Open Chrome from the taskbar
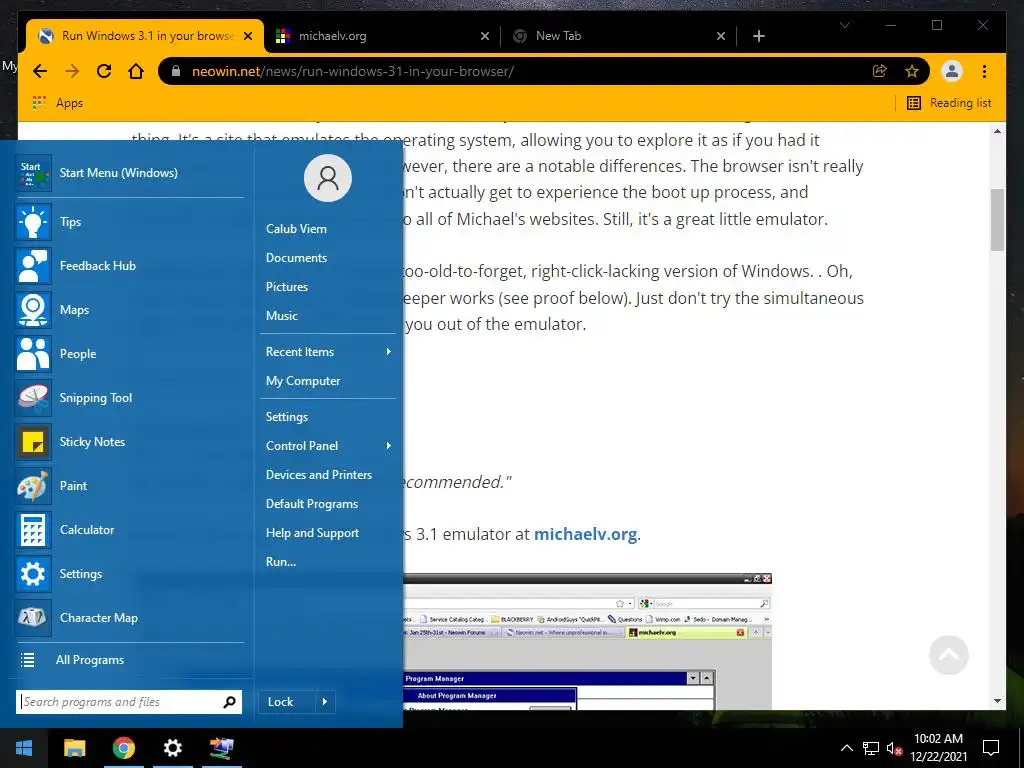This screenshot has width=1024, height=768. point(123,748)
